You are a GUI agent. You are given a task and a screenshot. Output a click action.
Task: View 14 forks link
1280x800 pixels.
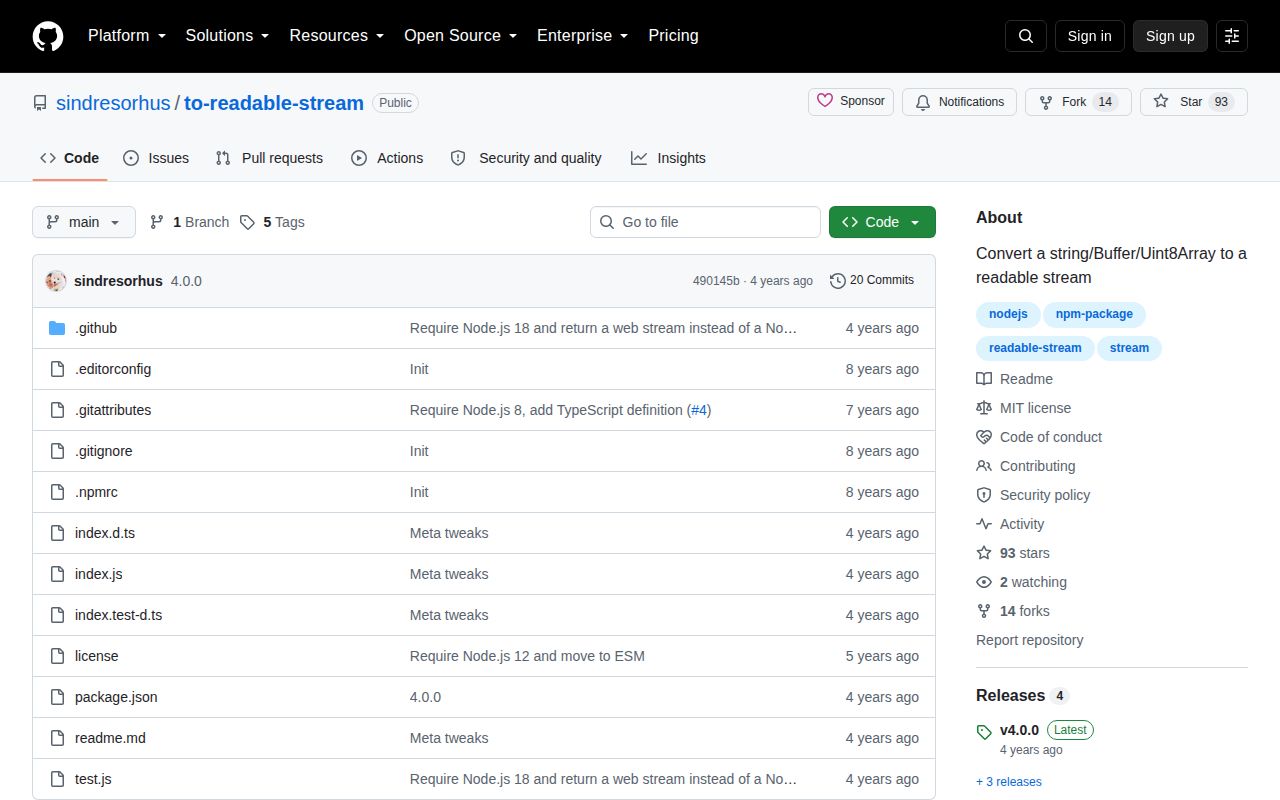point(1013,611)
